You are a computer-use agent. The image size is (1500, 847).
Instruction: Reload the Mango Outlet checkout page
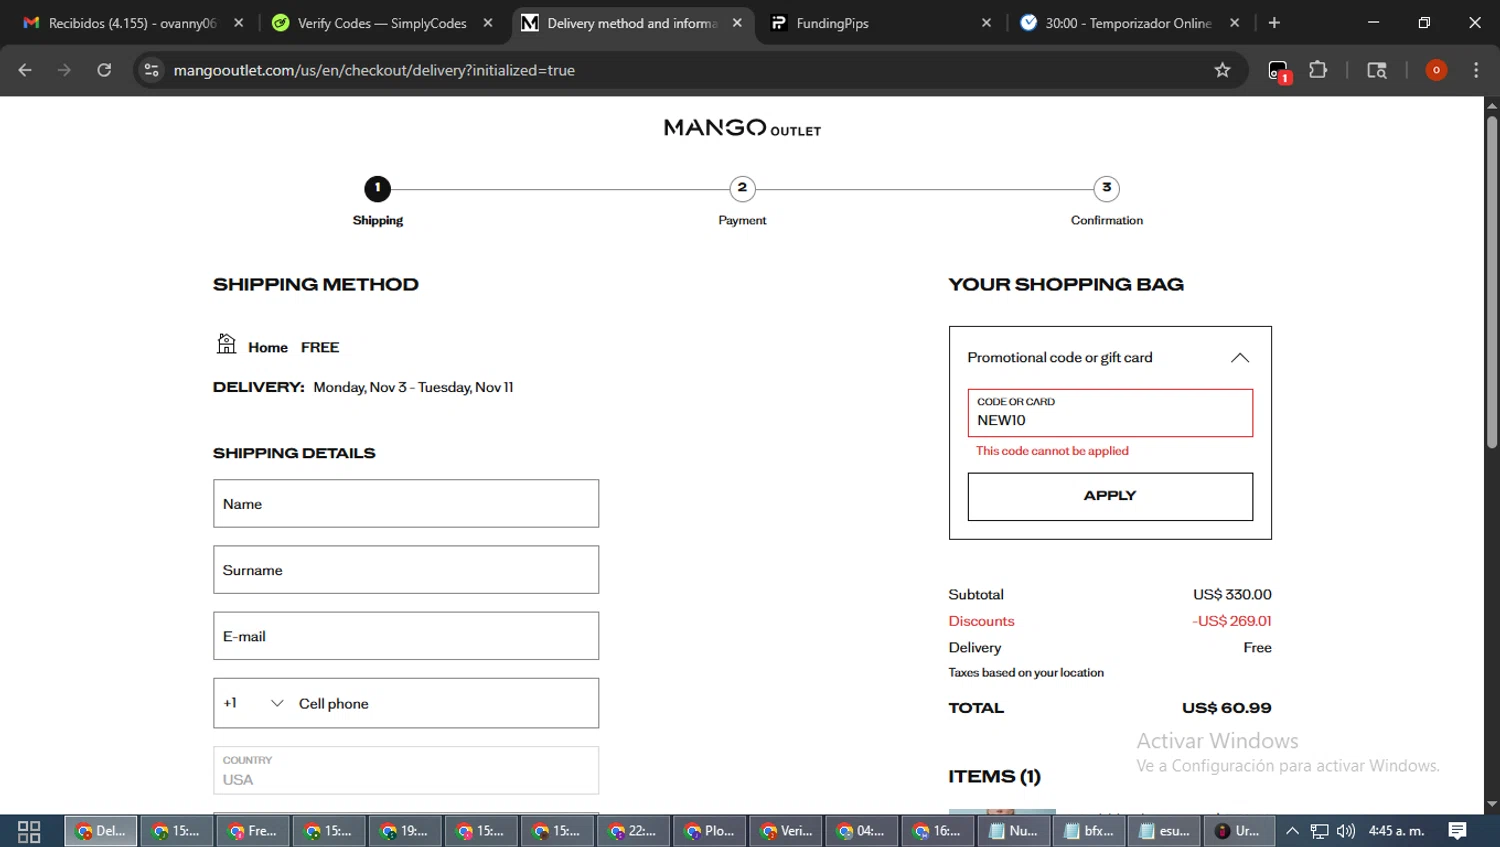(x=104, y=70)
